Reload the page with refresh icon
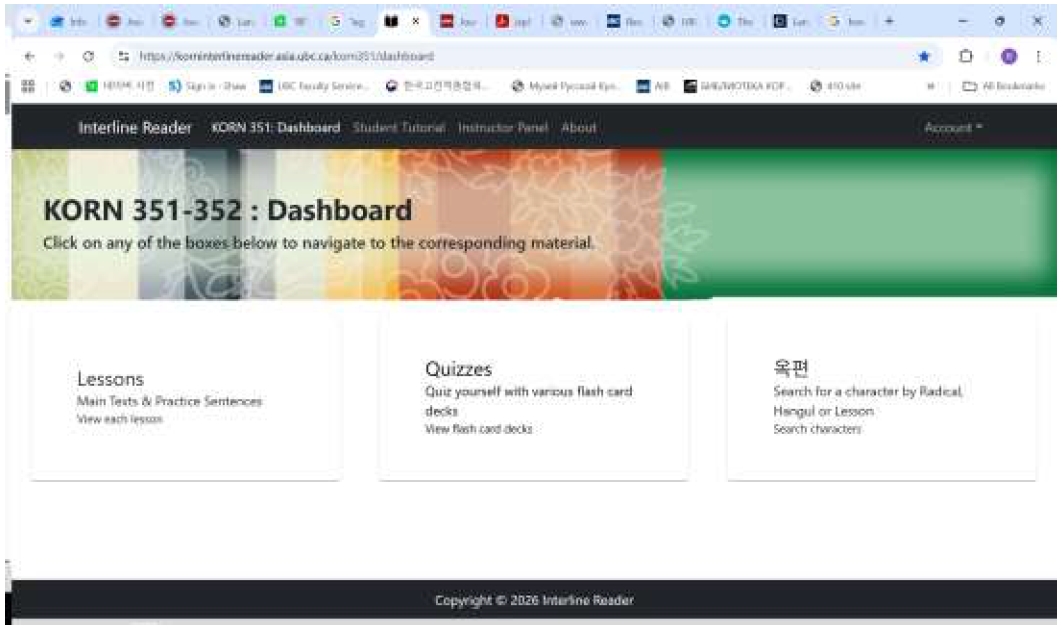Screen dimensions: 1063x630 pyautogui.click(x=88, y=57)
